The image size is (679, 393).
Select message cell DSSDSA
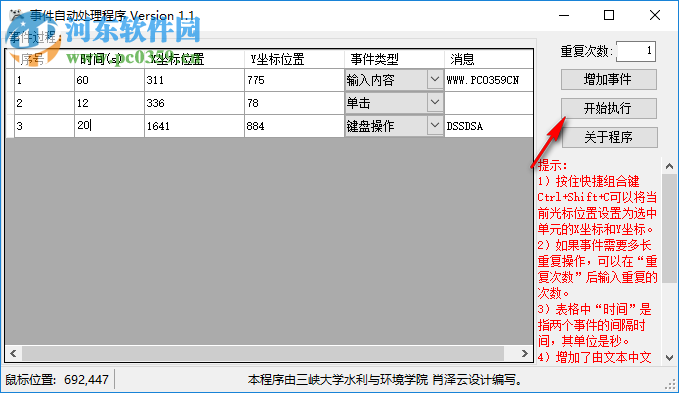pos(489,126)
